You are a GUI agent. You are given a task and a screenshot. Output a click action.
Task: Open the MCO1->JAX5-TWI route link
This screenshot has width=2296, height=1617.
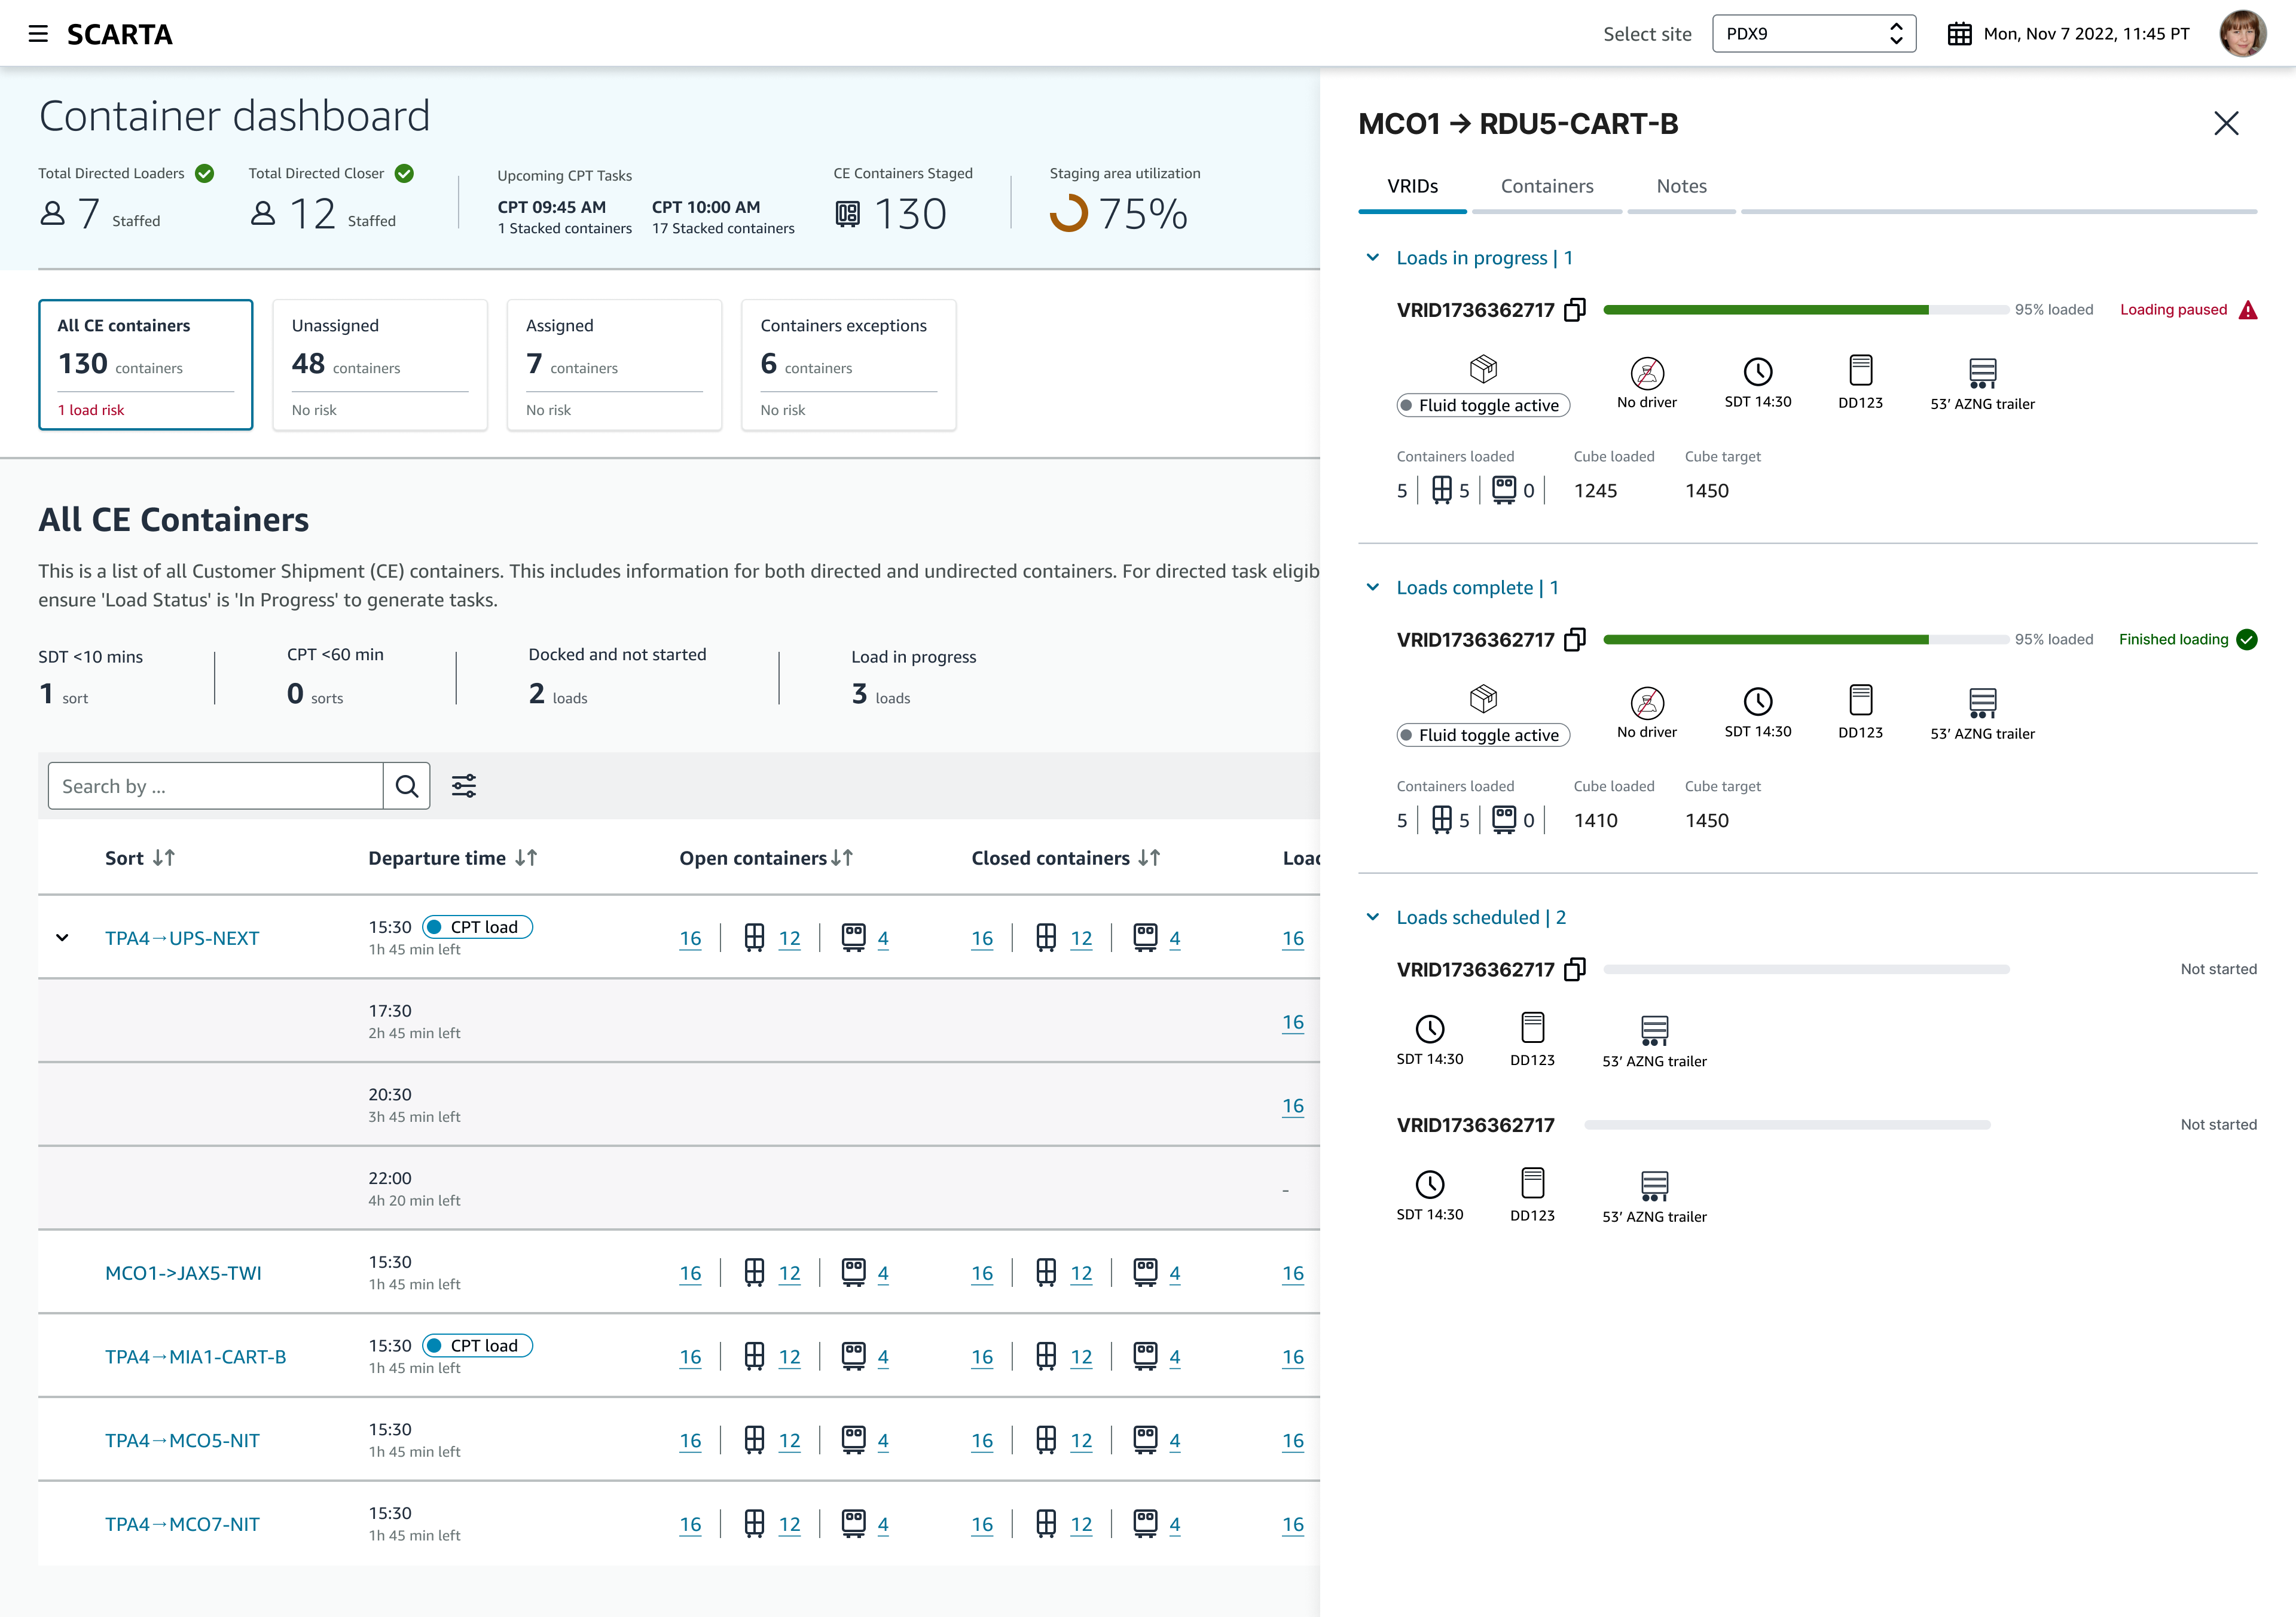click(x=184, y=1273)
